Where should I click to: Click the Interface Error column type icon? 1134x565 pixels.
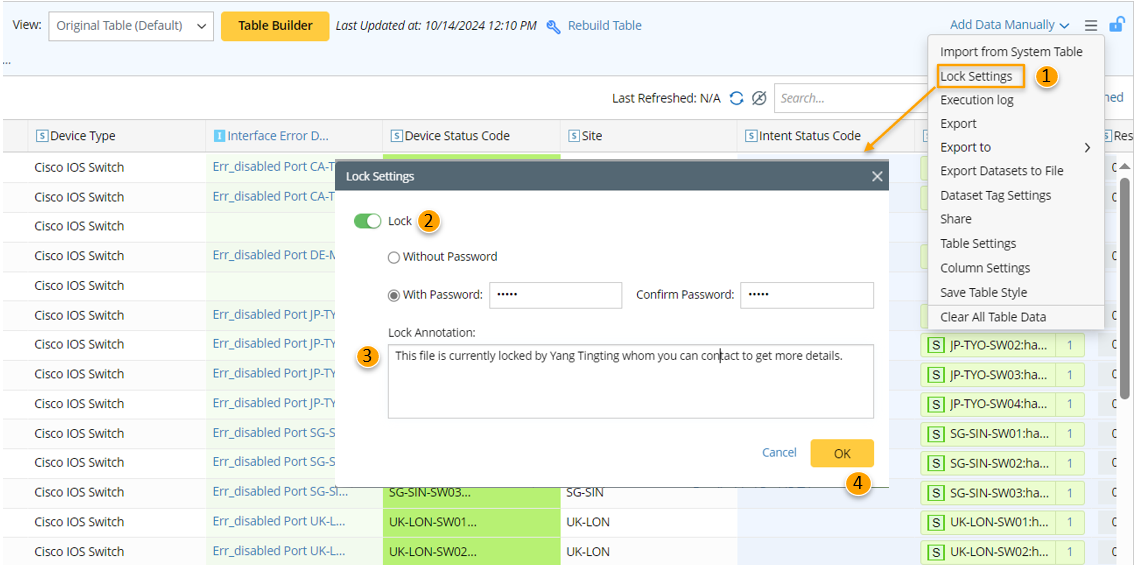219,136
